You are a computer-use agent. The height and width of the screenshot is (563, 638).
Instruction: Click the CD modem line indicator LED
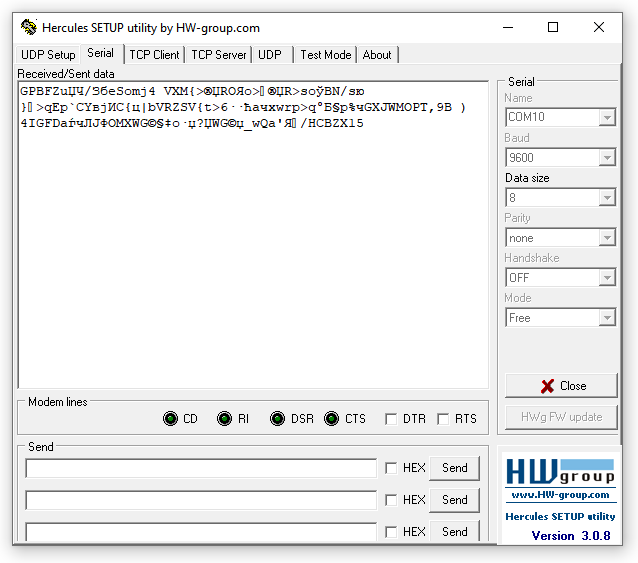tap(171, 419)
